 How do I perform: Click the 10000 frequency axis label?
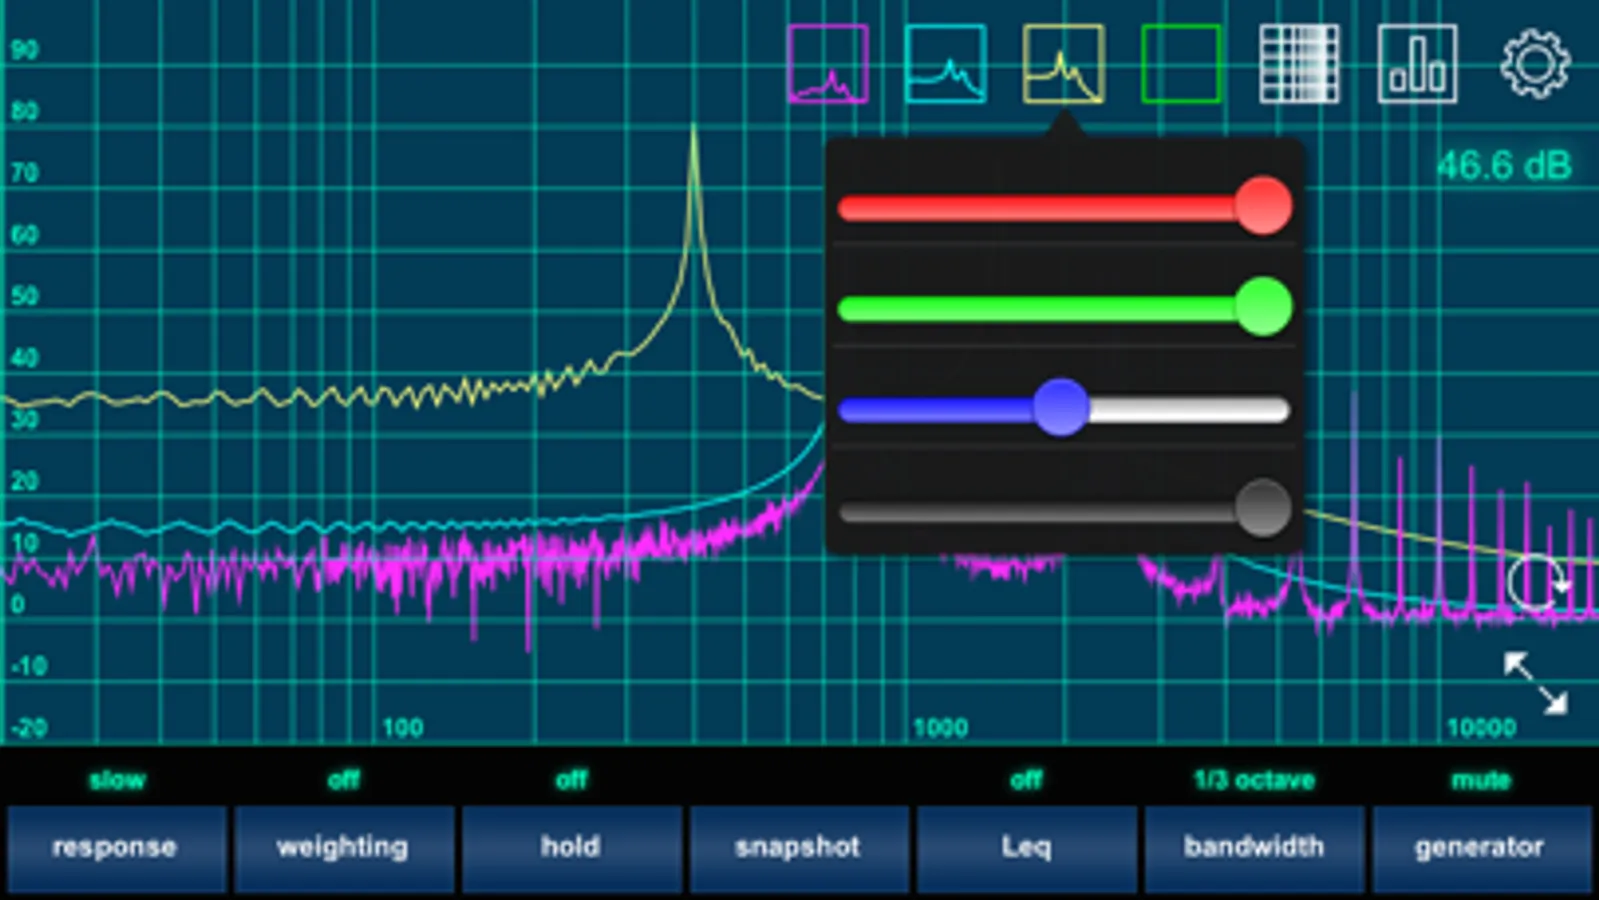point(1481,728)
